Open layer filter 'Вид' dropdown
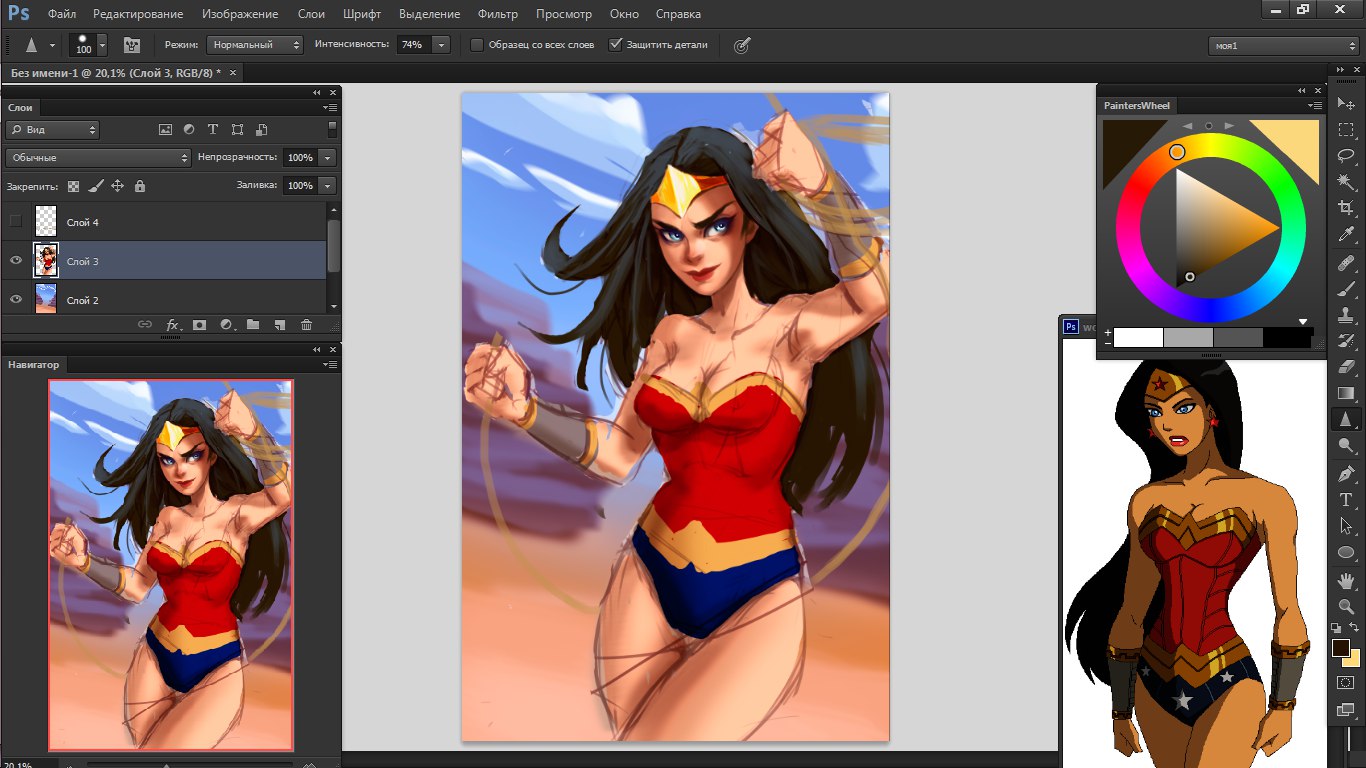Screen dimensions: 1366x768 (52, 129)
